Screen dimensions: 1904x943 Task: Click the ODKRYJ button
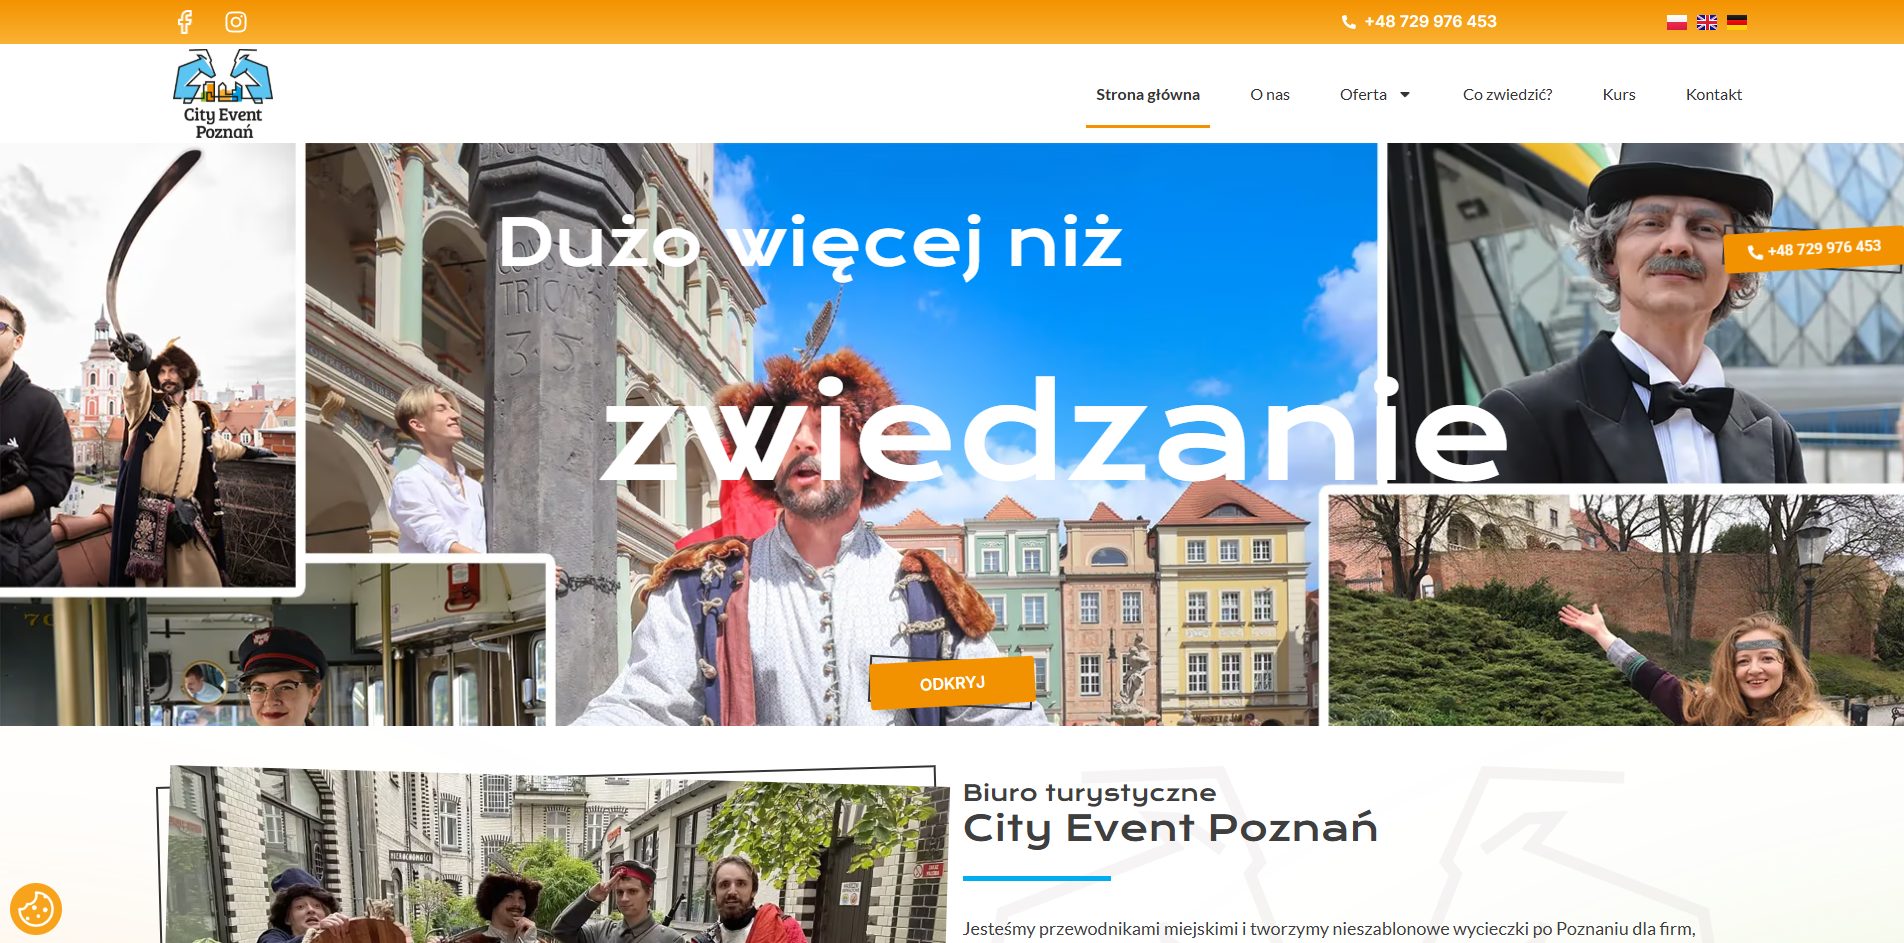pos(952,683)
